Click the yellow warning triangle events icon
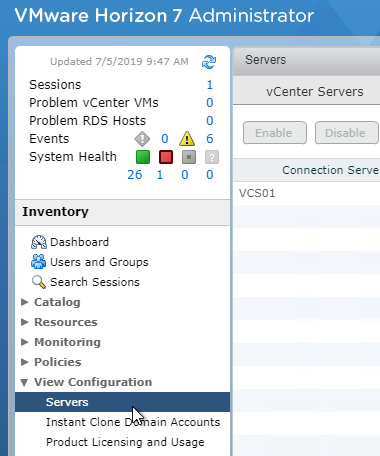 pos(187,139)
